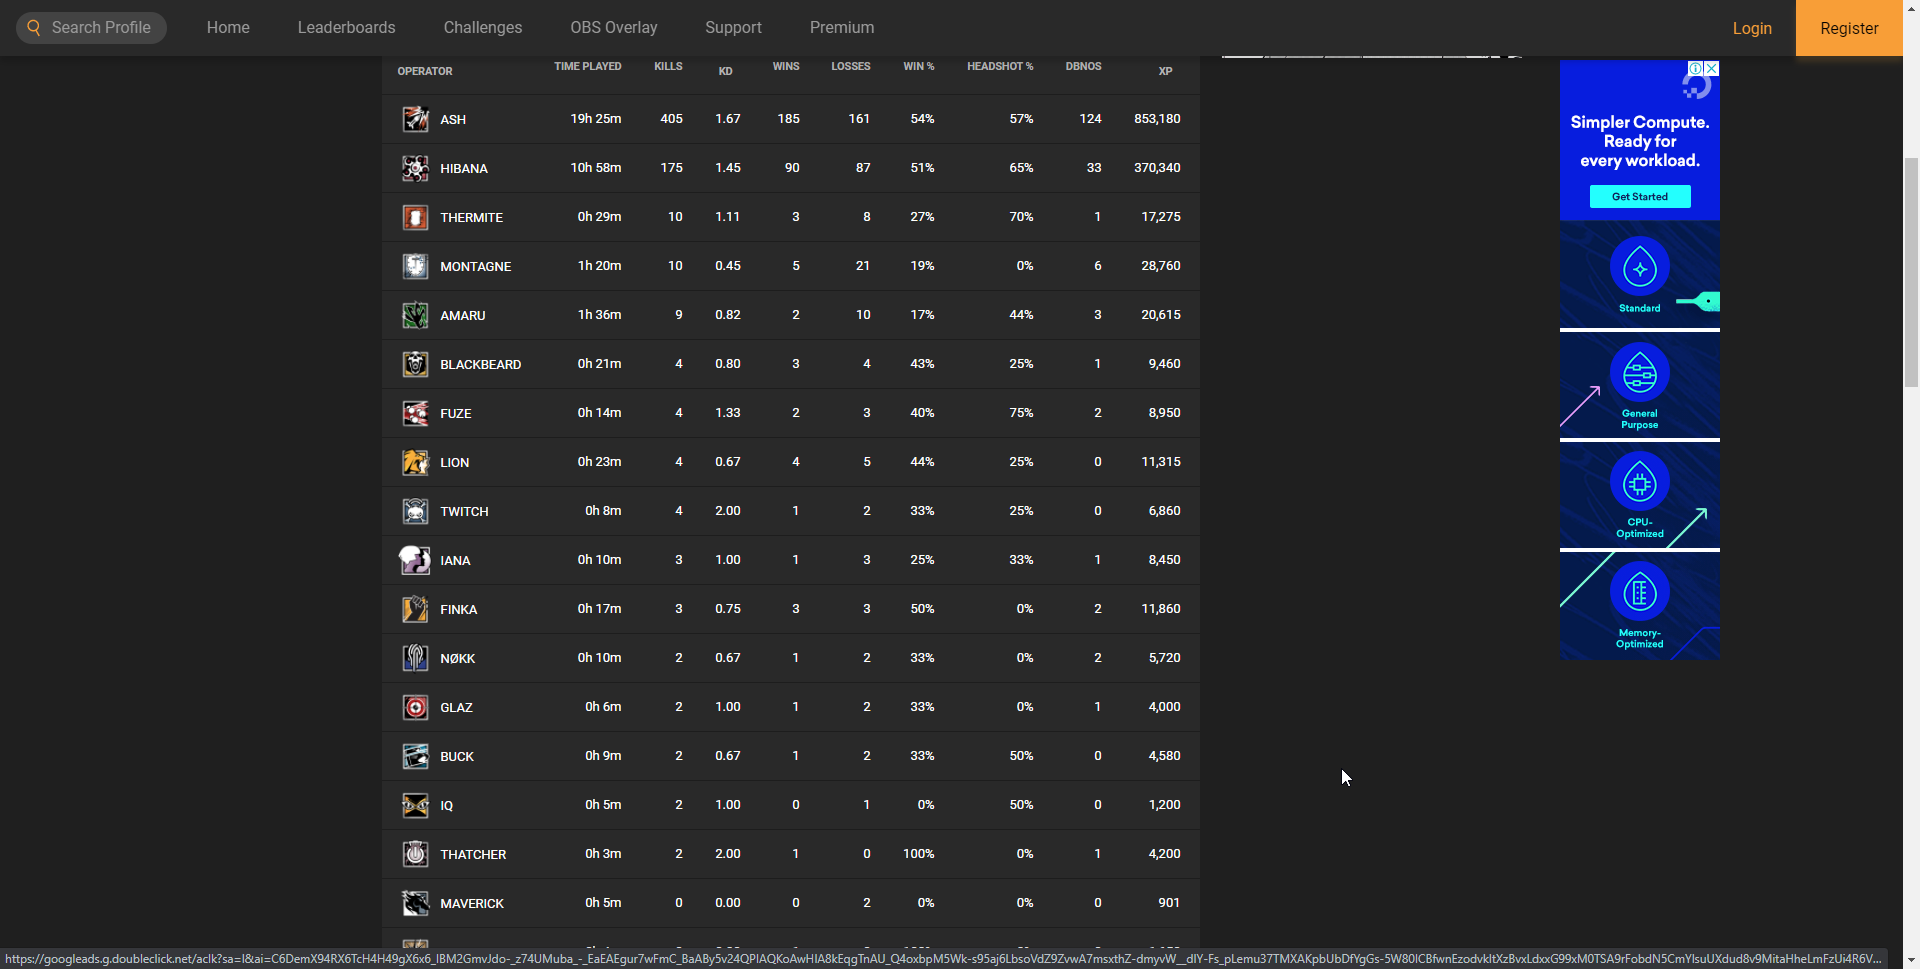Select the Thermite operator icon
The image size is (1920, 969).
coord(415,217)
